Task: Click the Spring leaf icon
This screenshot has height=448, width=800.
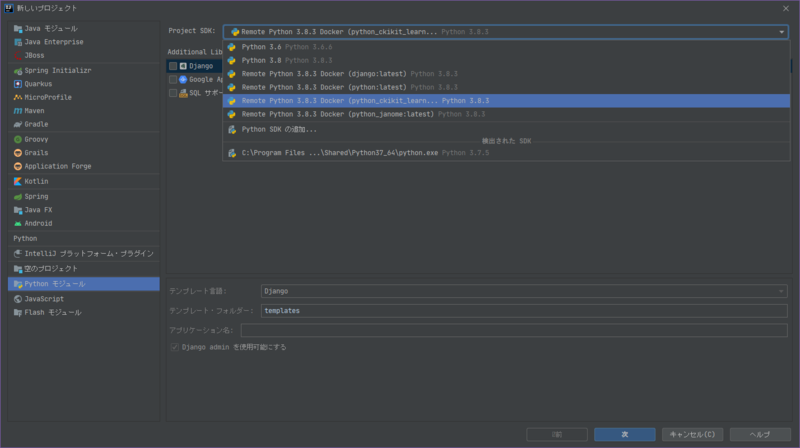Action: [x=18, y=196]
